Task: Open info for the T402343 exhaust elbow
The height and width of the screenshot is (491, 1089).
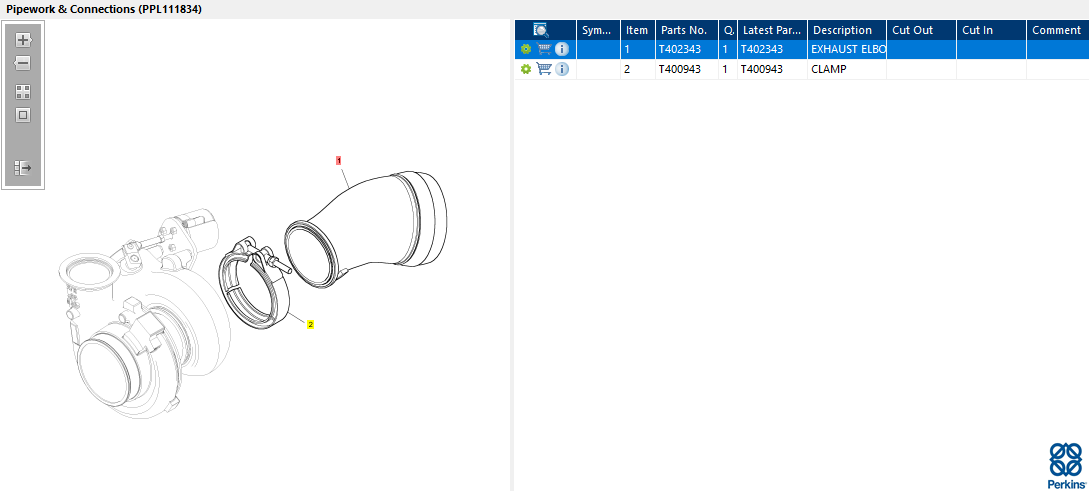Action: (x=562, y=49)
